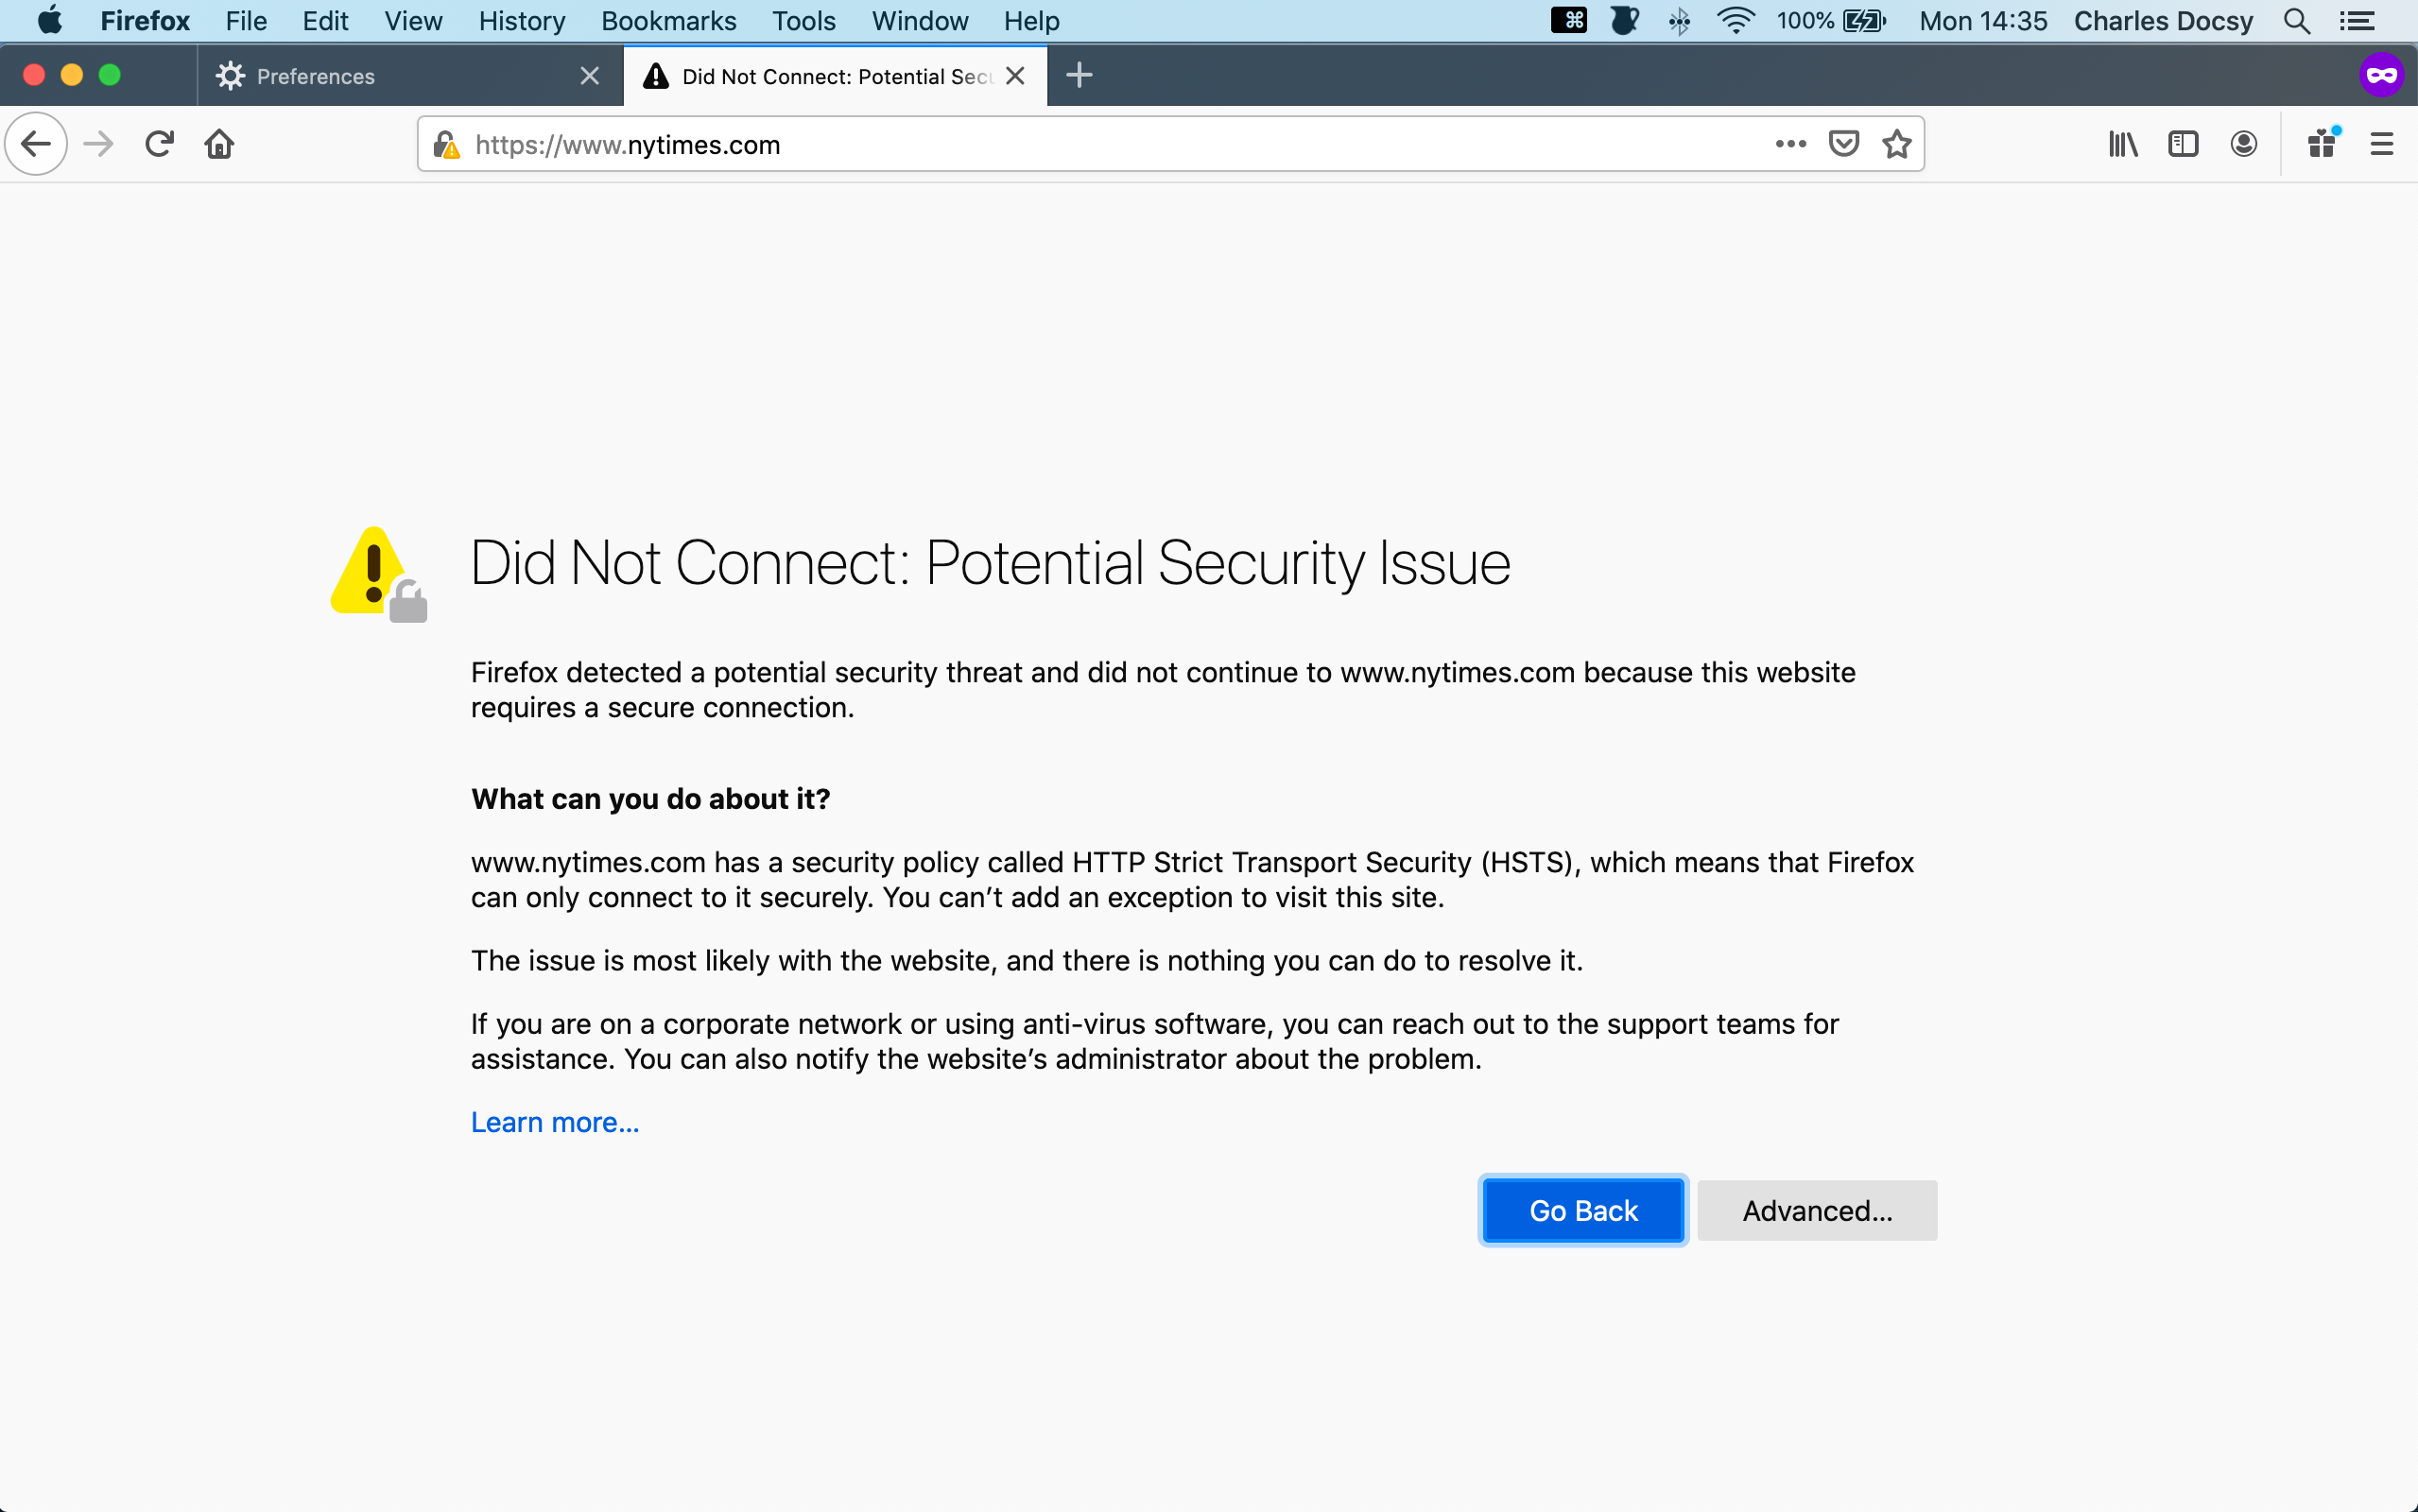
Task: Show sidebars toolbar icon
Action: (x=2182, y=144)
